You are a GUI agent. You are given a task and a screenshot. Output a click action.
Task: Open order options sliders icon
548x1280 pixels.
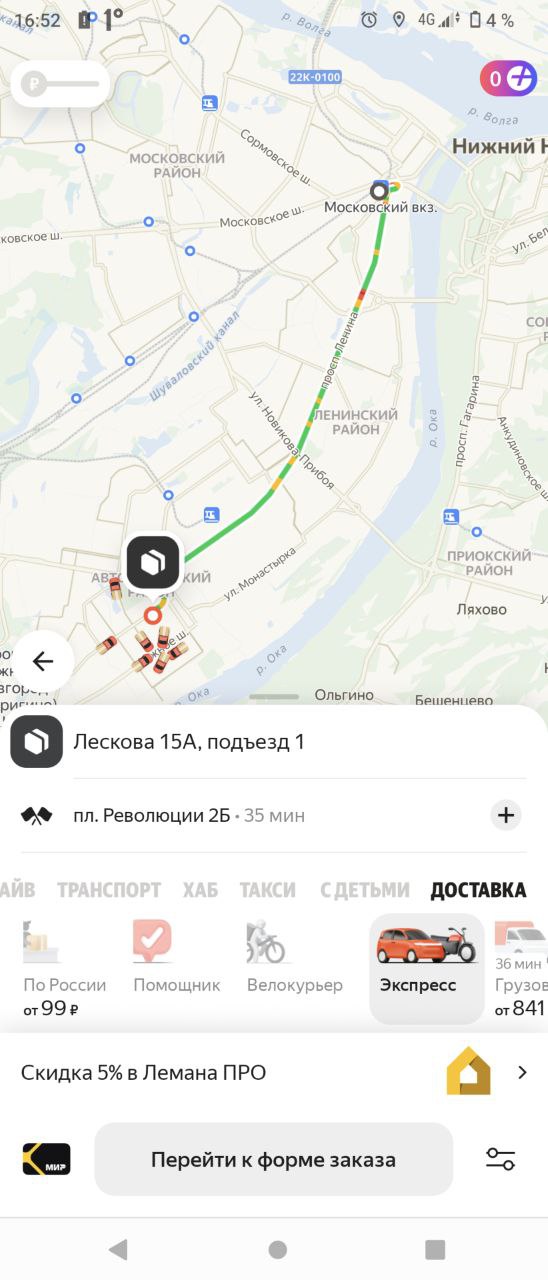[x=500, y=1159]
